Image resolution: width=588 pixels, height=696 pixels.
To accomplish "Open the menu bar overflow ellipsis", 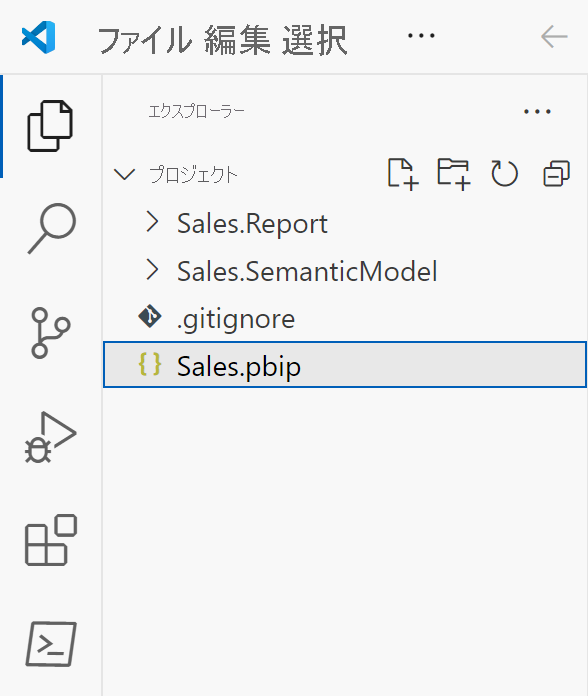I will pyautogui.click(x=421, y=36).
